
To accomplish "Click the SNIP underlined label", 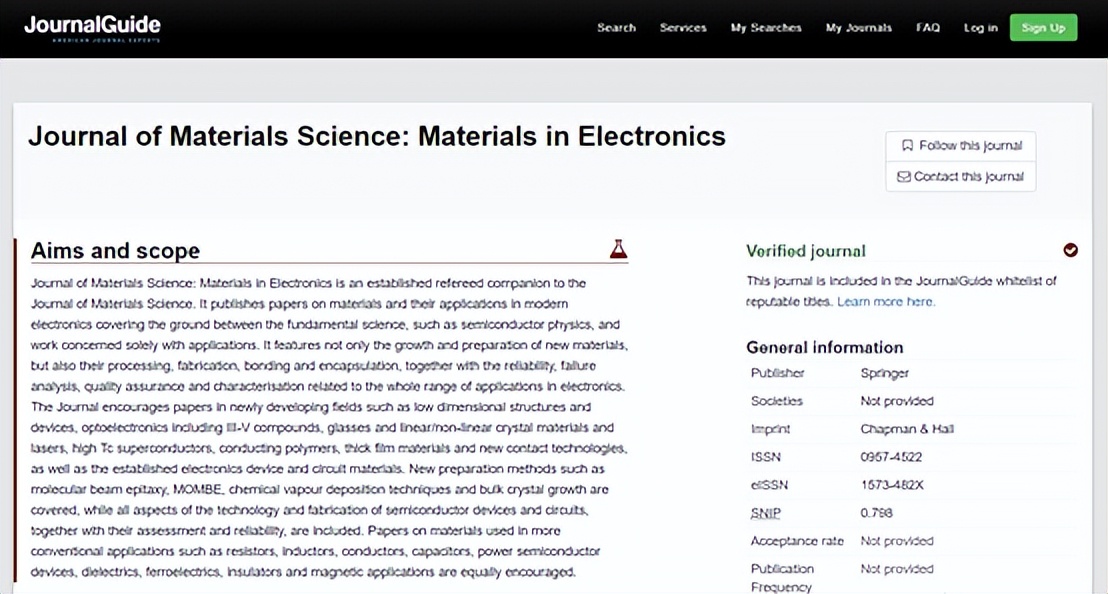I will pos(765,513).
